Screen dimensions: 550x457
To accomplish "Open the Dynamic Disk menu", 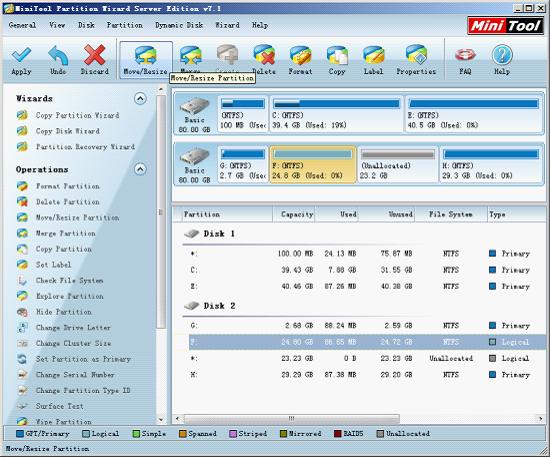I will [179, 25].
